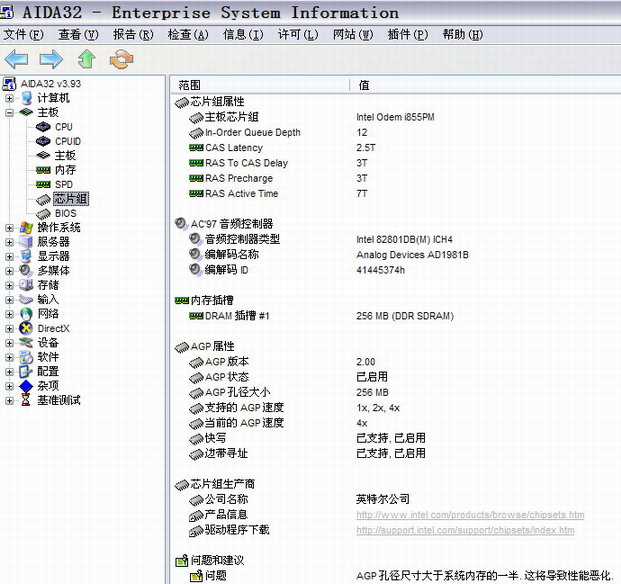This screenshot has height=584, width=621.
Task: Open the Intel driver download support link
Action: click(465, 530)
